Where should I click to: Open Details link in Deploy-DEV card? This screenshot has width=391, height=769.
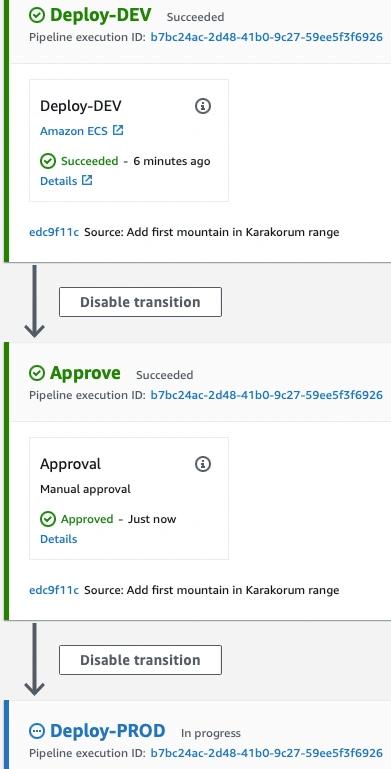pos(58,180)
